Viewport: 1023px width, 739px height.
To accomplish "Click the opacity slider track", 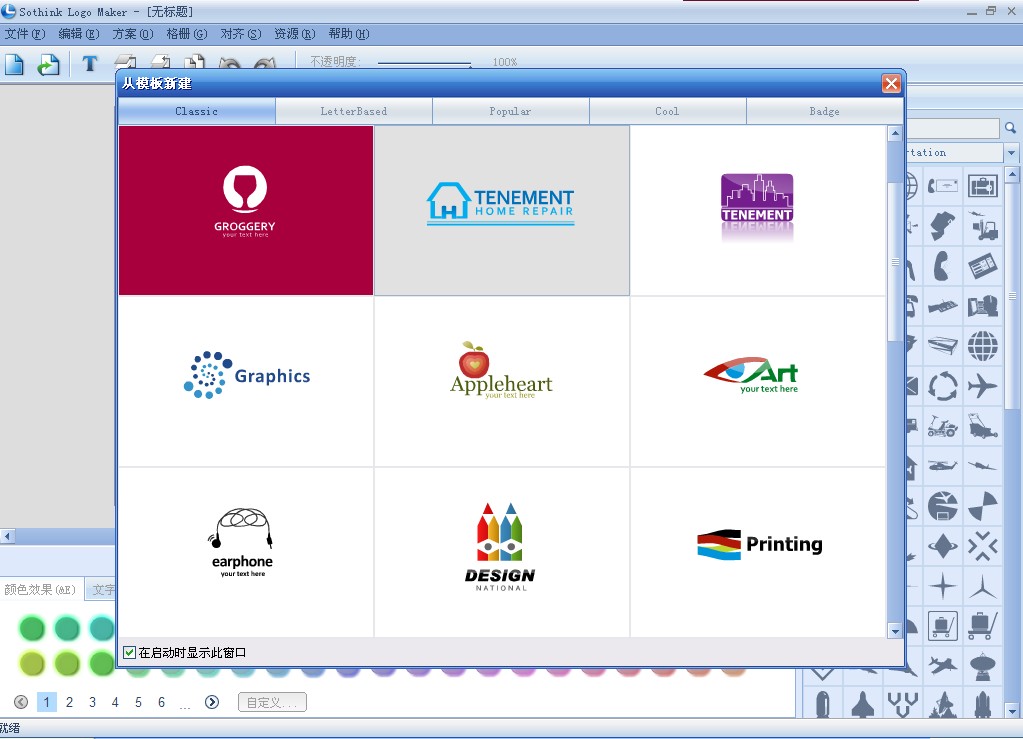I will (424, 63).
